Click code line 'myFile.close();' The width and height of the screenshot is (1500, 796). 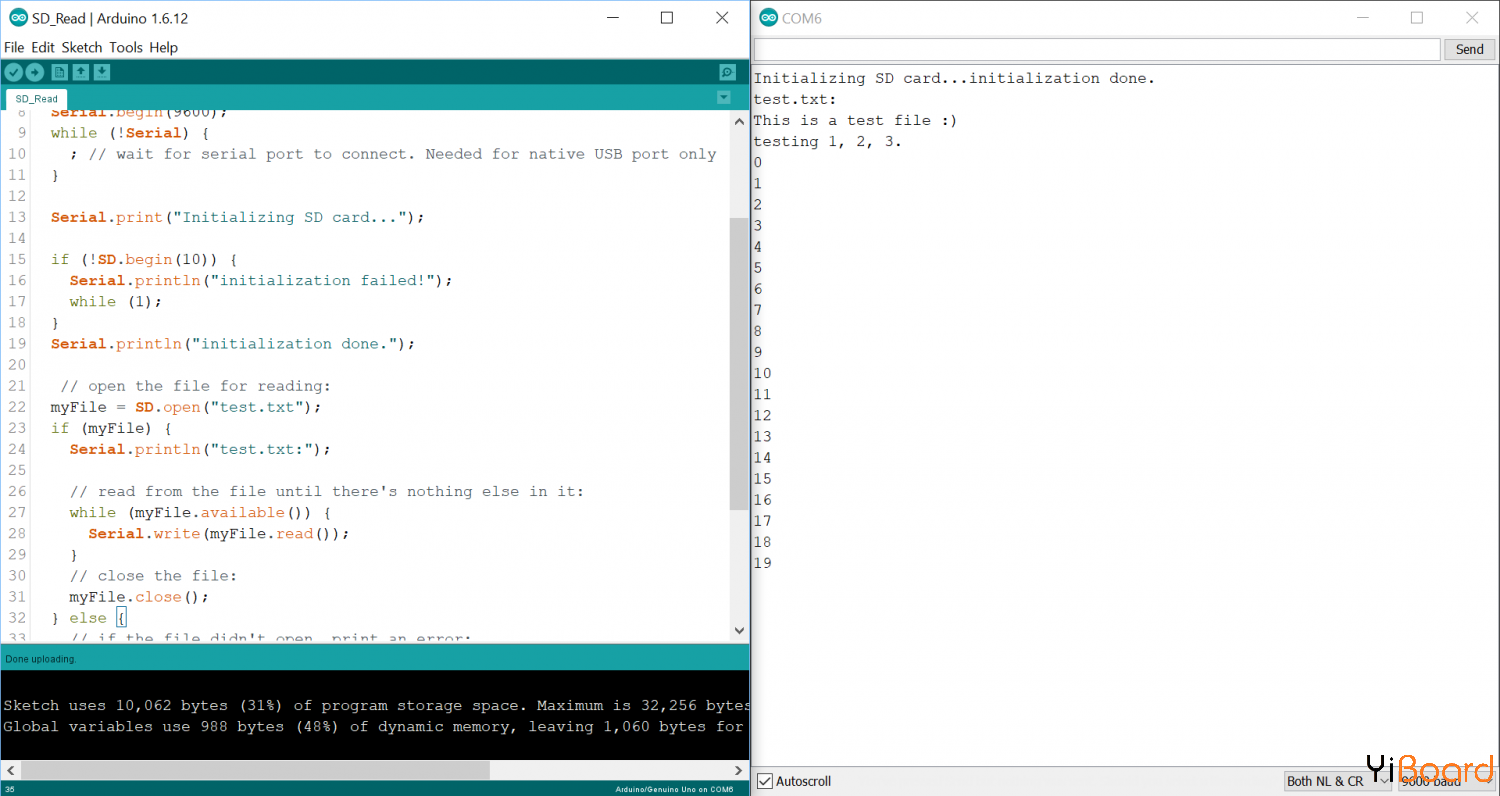coord(139,597)
